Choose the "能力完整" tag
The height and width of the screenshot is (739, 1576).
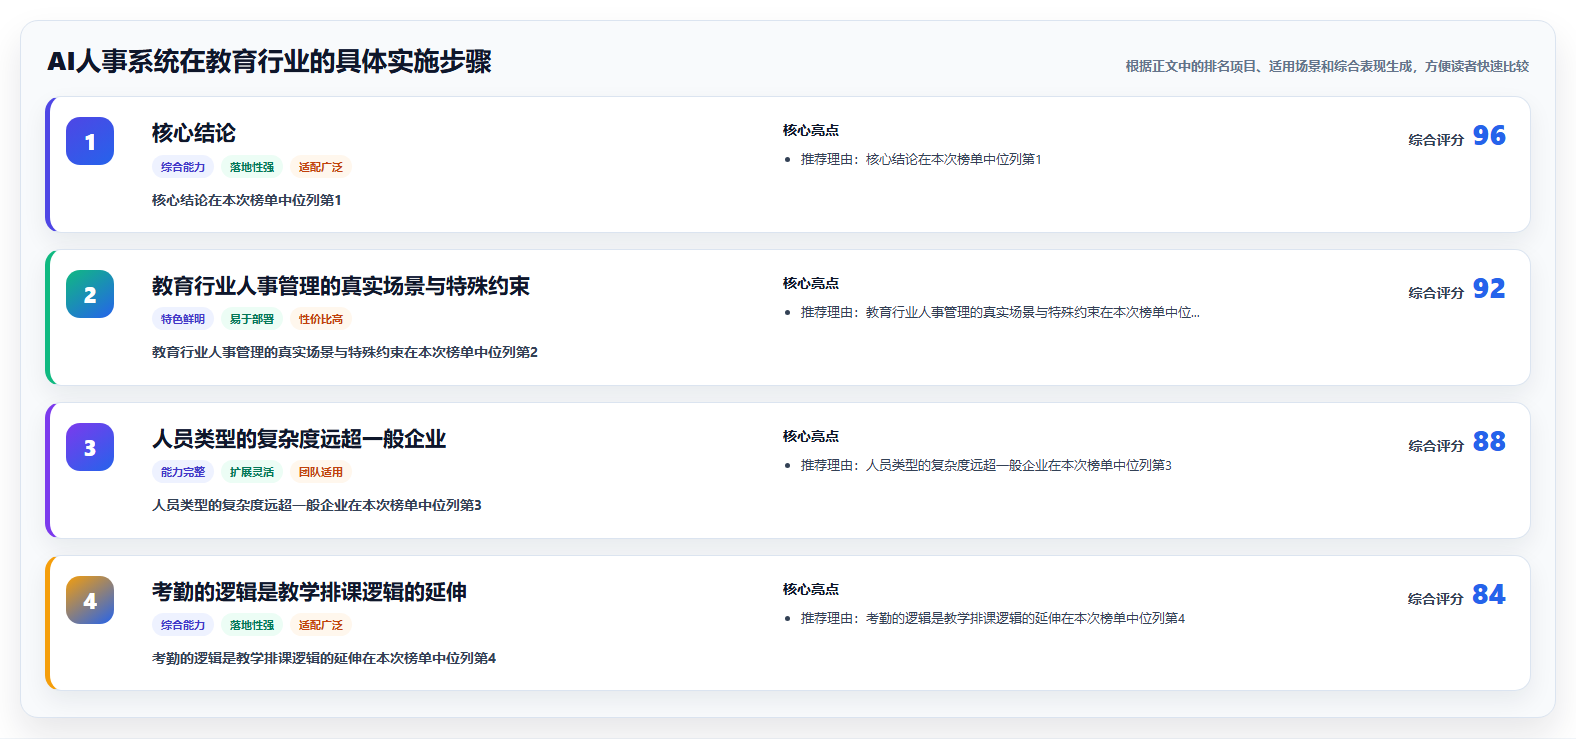183,472
